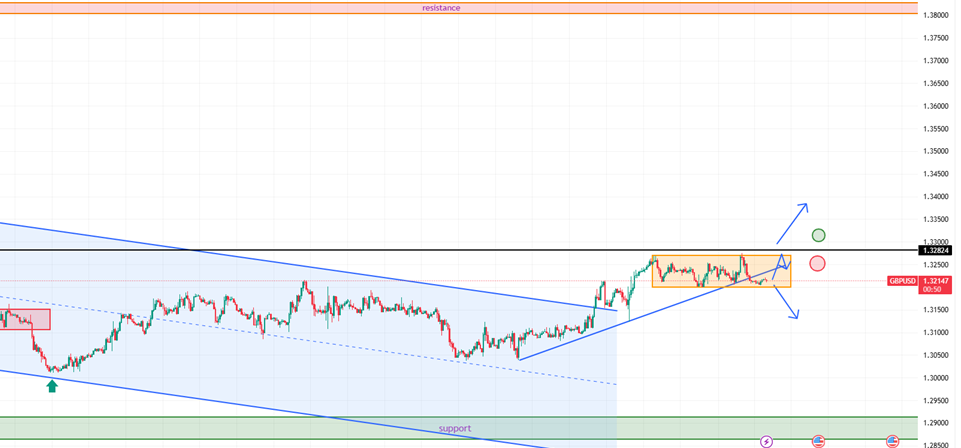Select the downward blue breakdown arrow

[788, 302]
